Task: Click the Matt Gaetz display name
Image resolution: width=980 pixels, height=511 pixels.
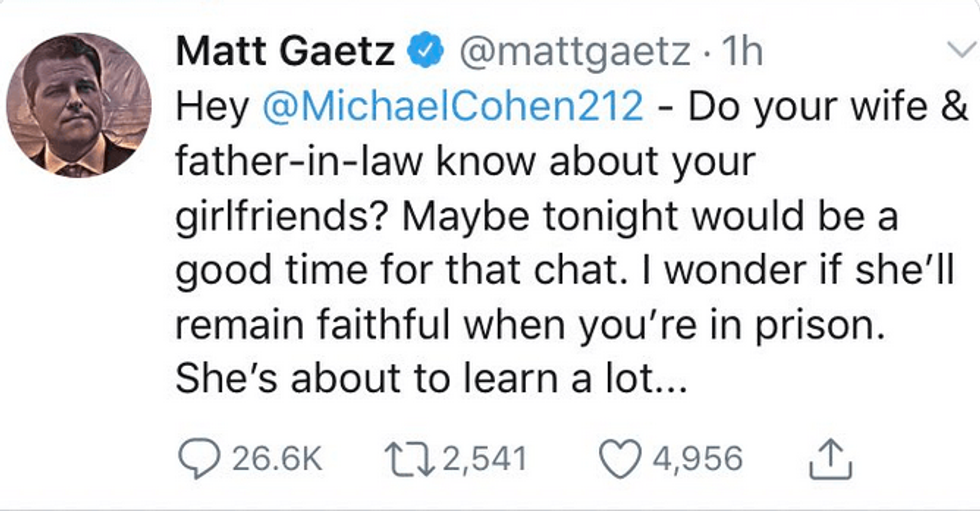Action: (x=285, y=52)
